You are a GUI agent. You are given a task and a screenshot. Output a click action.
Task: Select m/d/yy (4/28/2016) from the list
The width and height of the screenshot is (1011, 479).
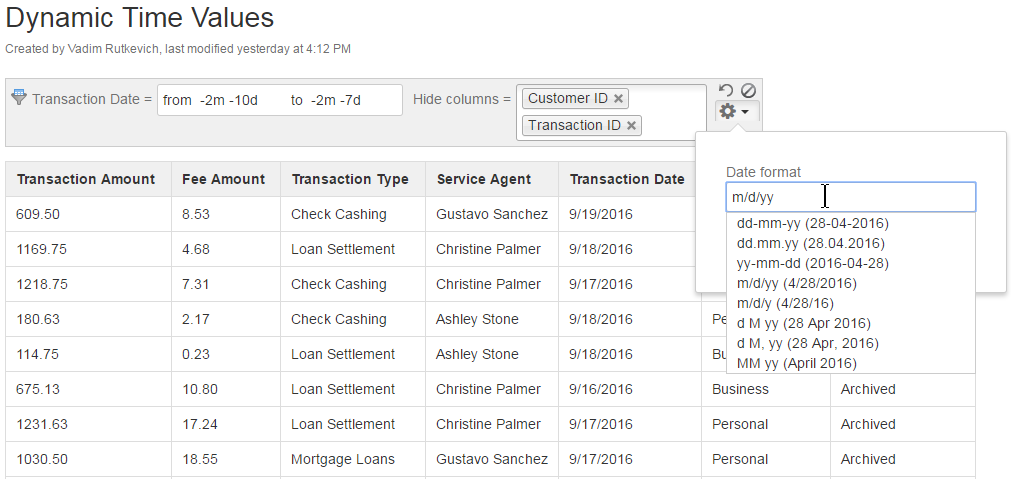[796, 283]
